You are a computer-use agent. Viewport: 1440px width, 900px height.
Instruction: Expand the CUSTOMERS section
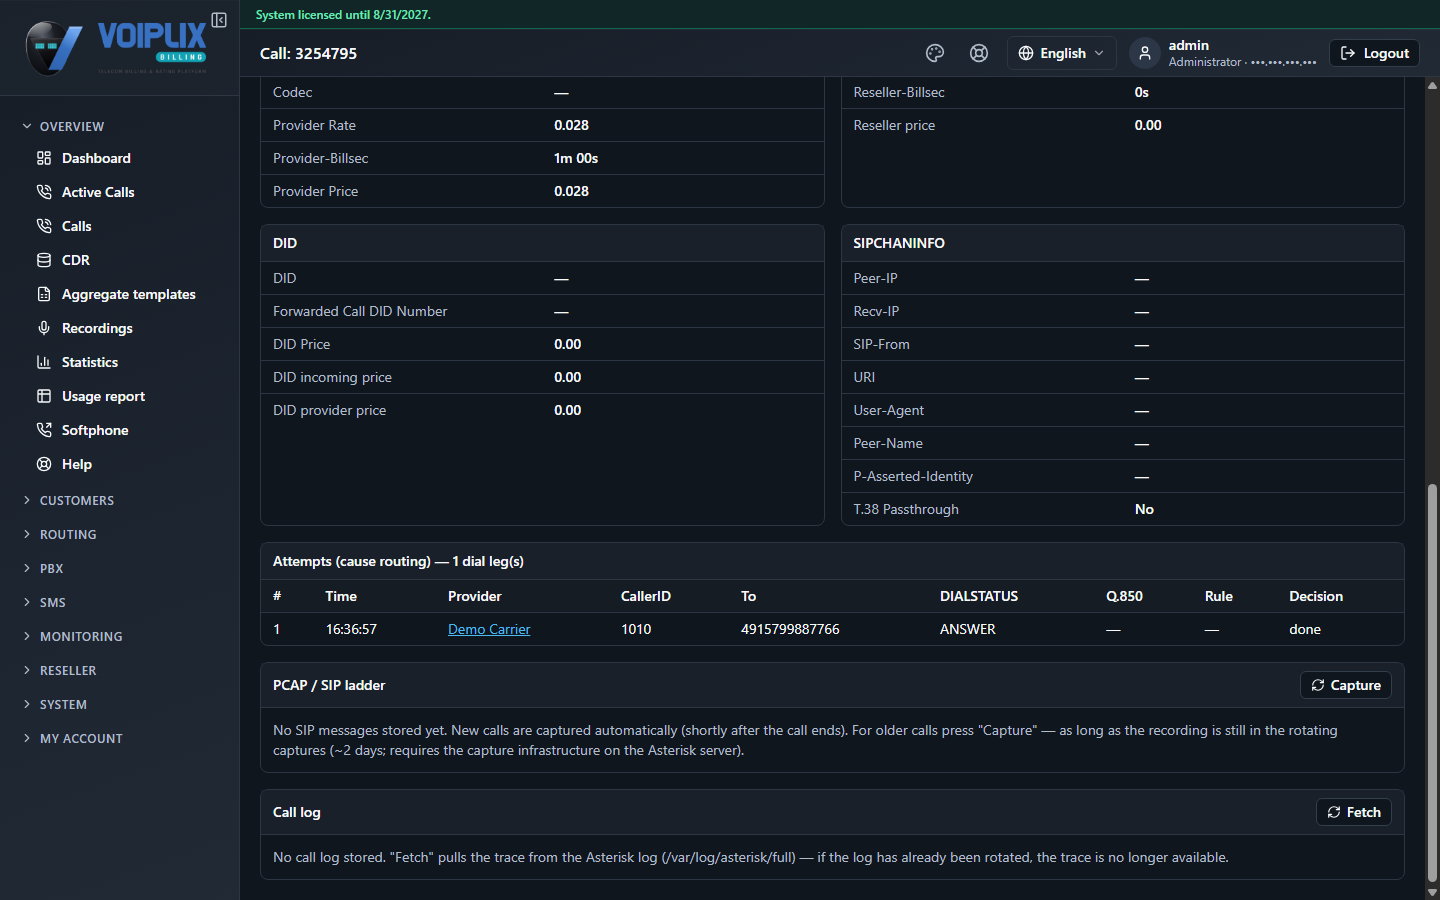point(69,500)
